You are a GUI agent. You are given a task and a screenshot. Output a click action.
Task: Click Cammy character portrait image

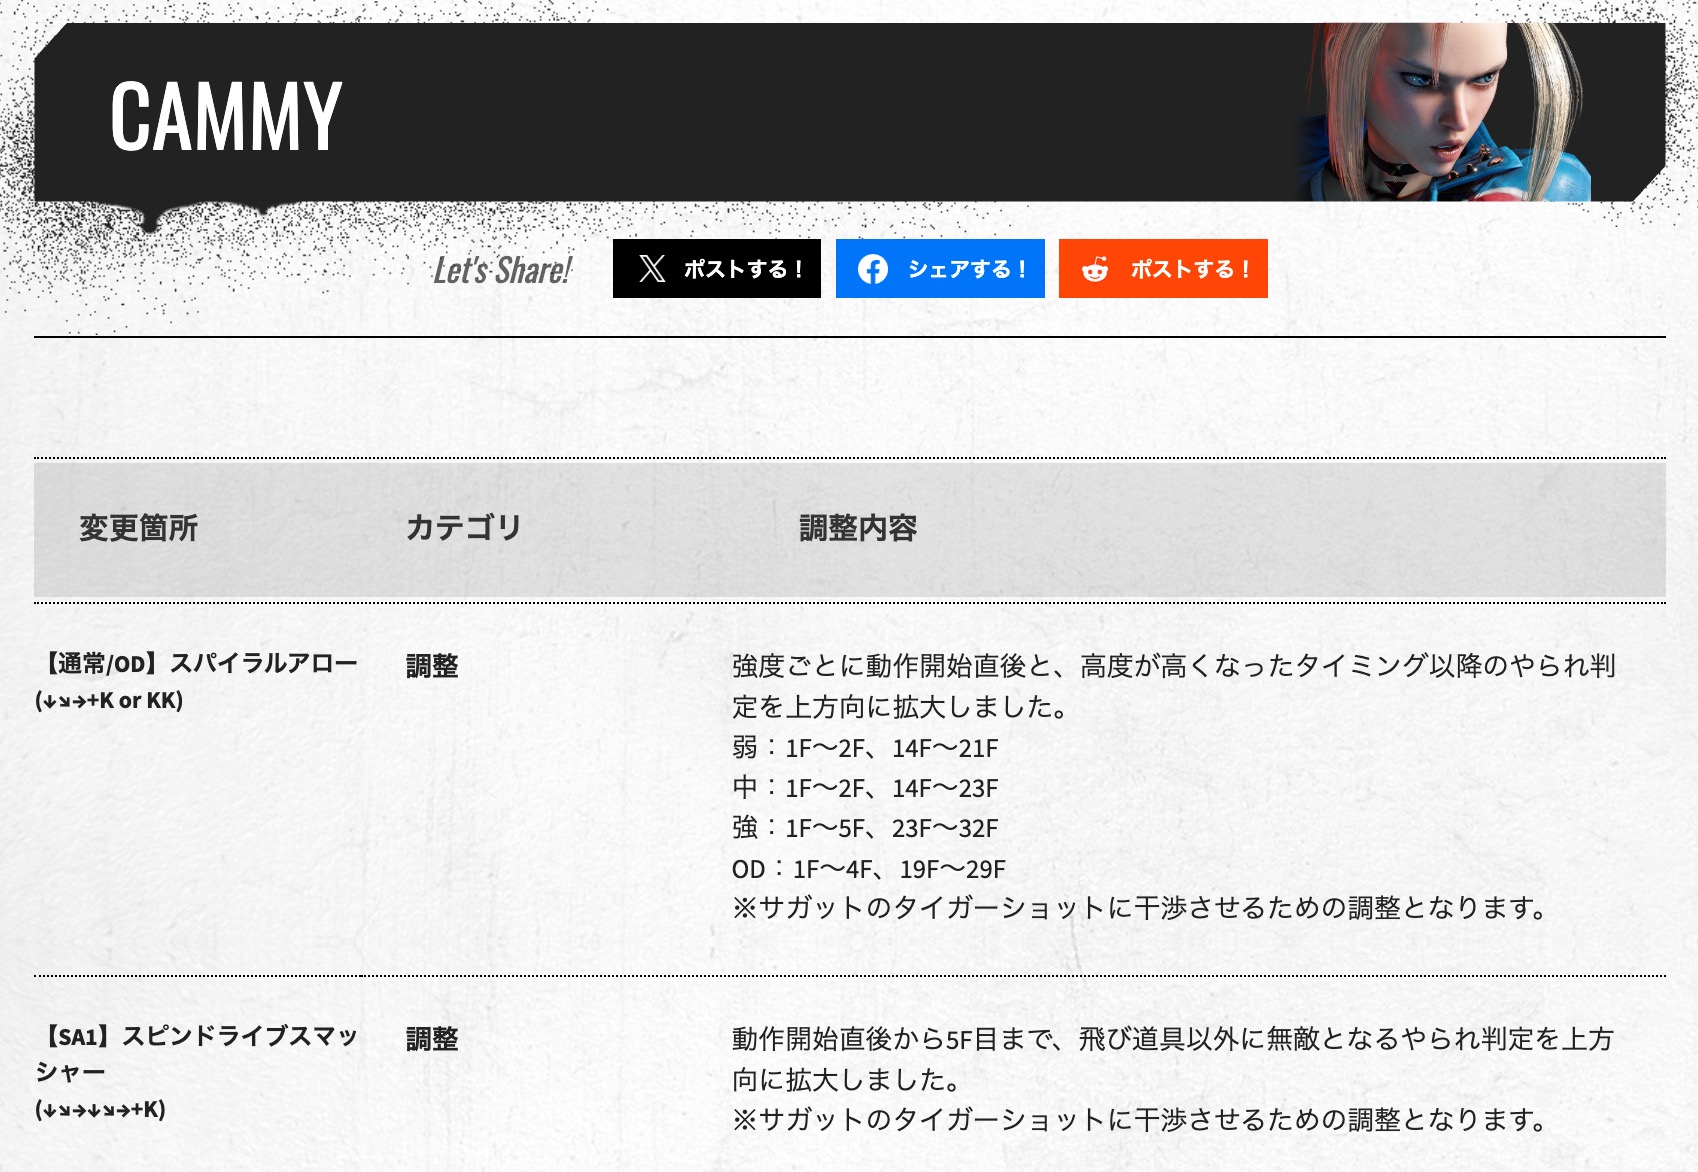[x=1445, y=112]
